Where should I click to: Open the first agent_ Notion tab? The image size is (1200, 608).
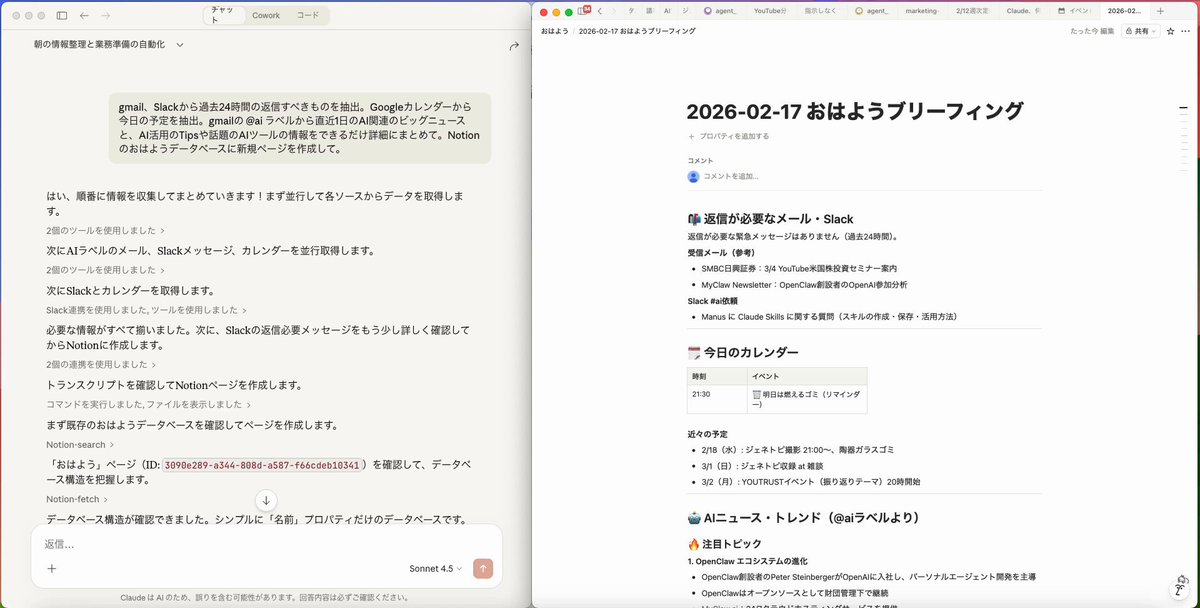[722, 11]
